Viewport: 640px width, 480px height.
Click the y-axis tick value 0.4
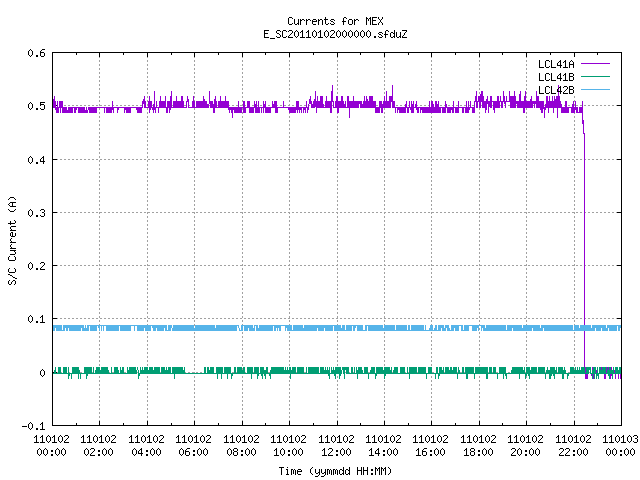tap(36, 160)
